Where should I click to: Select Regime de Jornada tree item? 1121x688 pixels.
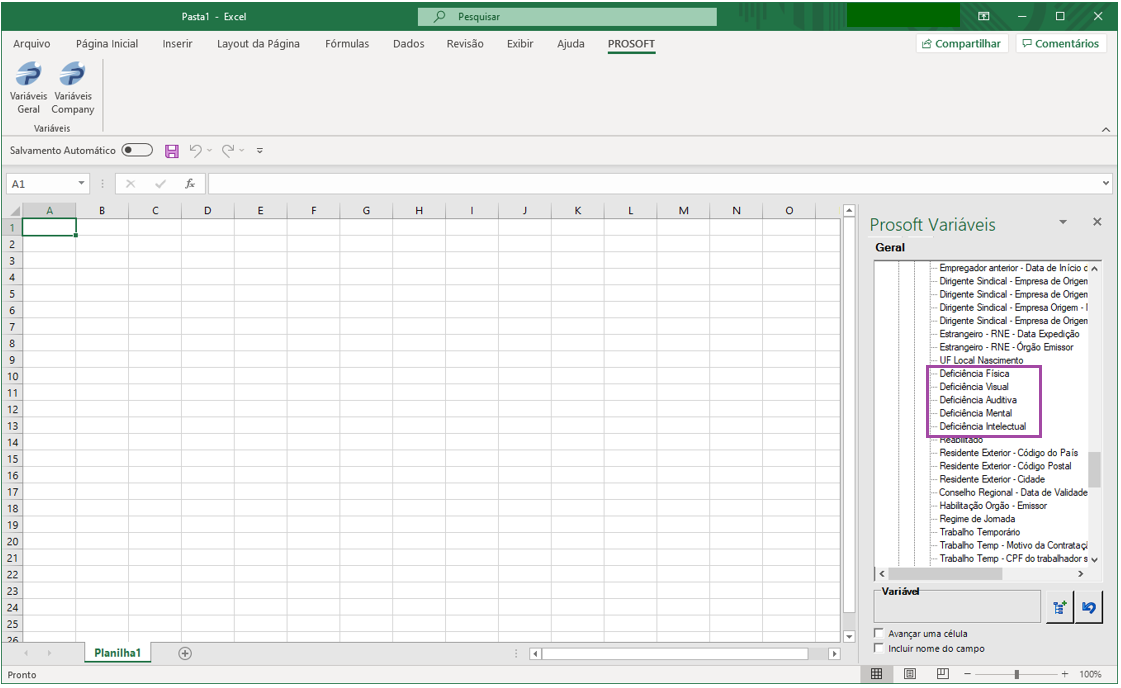[x=977, y=519]
